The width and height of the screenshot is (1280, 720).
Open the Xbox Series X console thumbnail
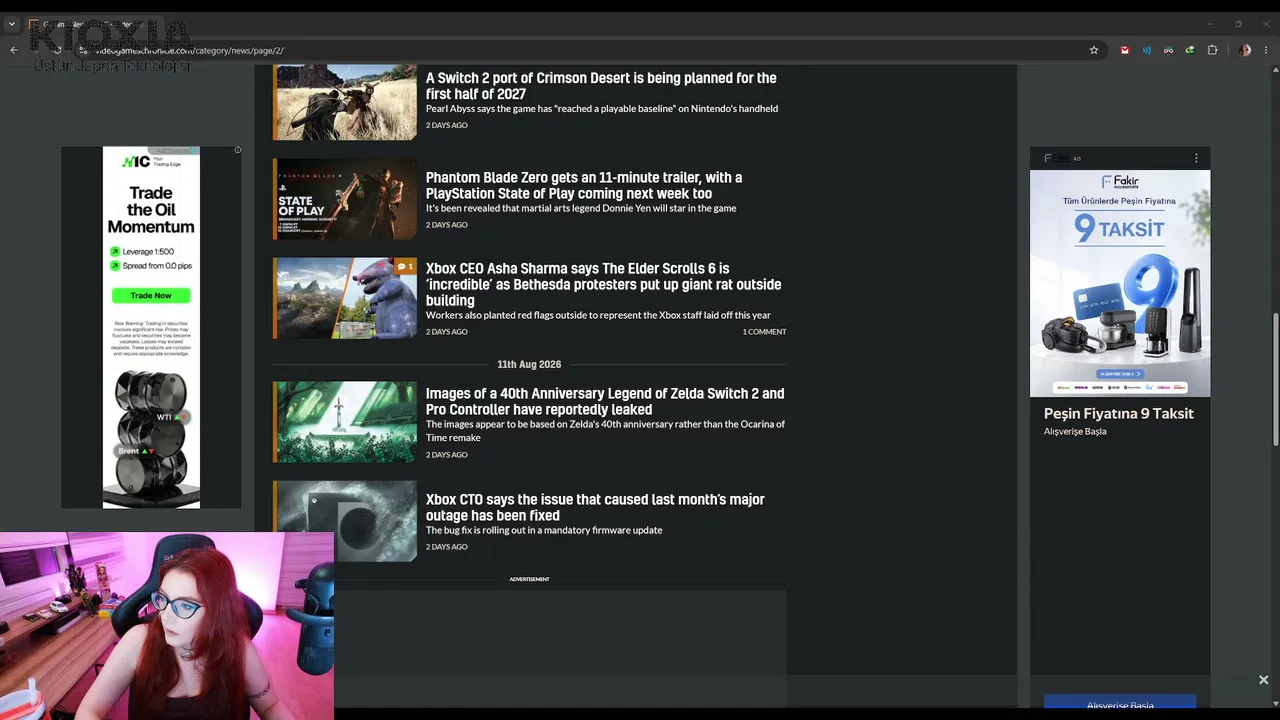click(x=345, y=521)
